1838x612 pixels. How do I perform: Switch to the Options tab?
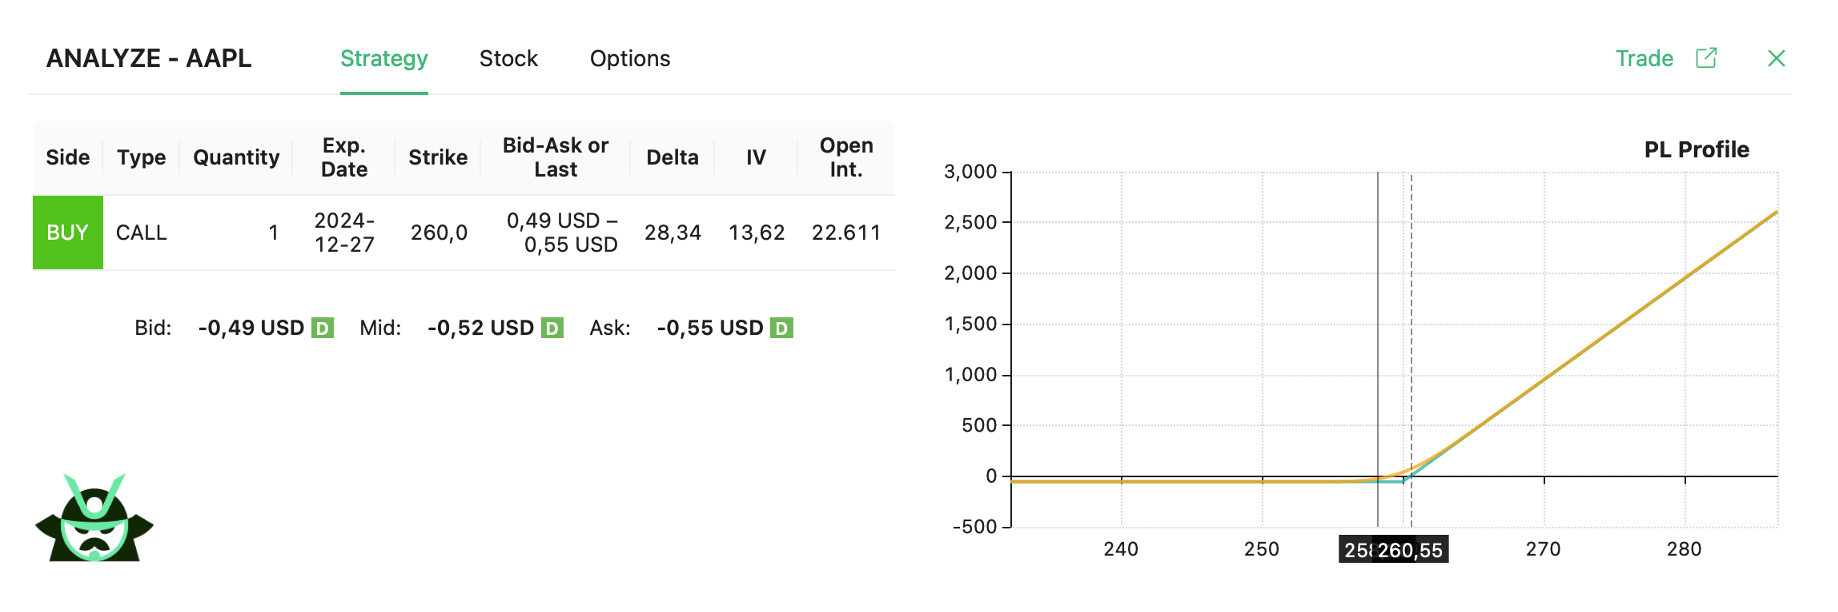tap(629, 58)
